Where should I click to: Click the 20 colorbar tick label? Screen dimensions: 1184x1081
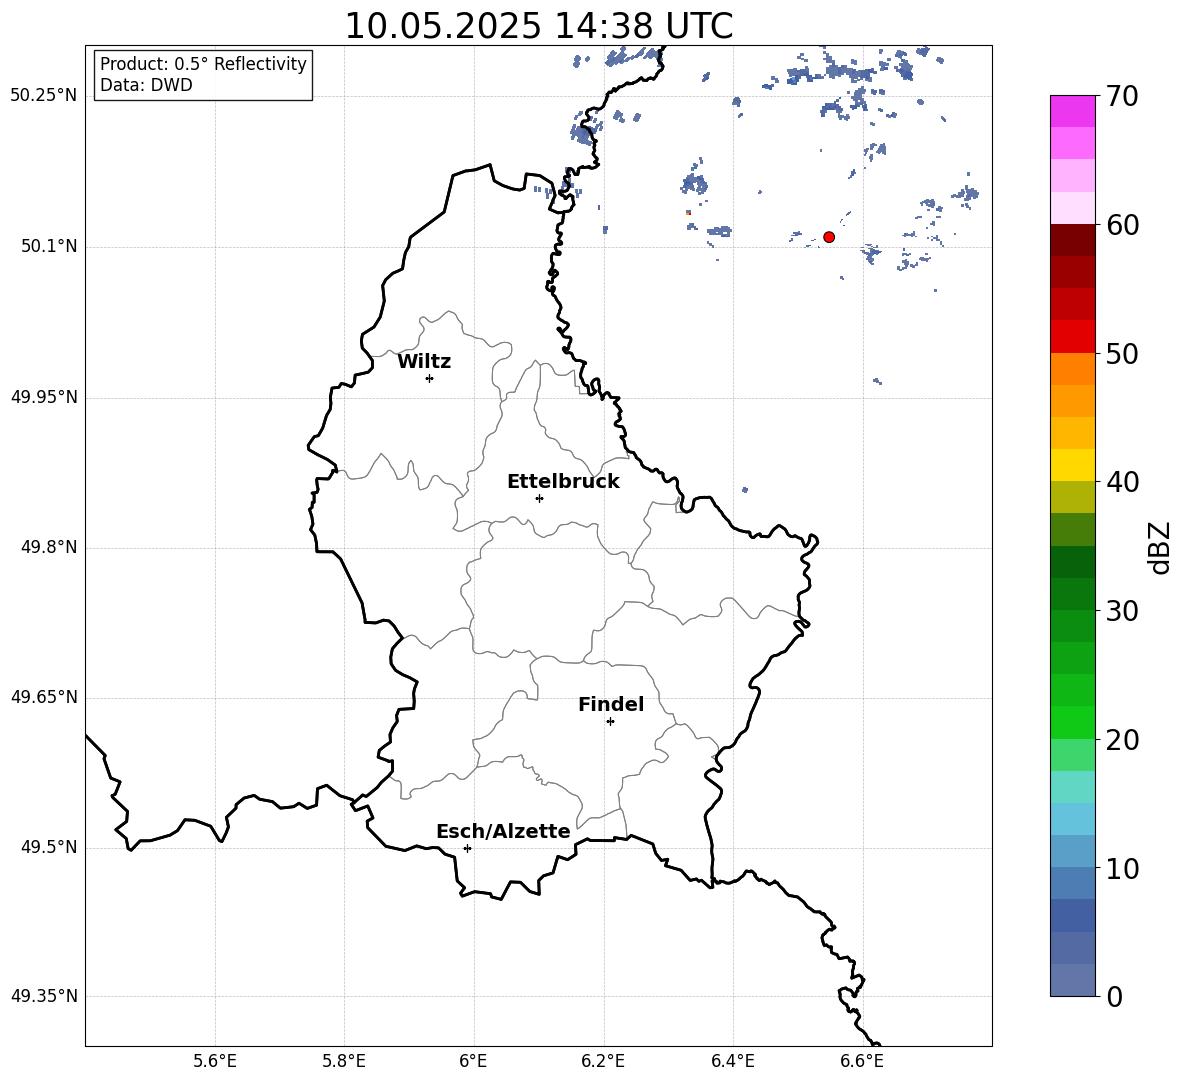coord(1122,740)
